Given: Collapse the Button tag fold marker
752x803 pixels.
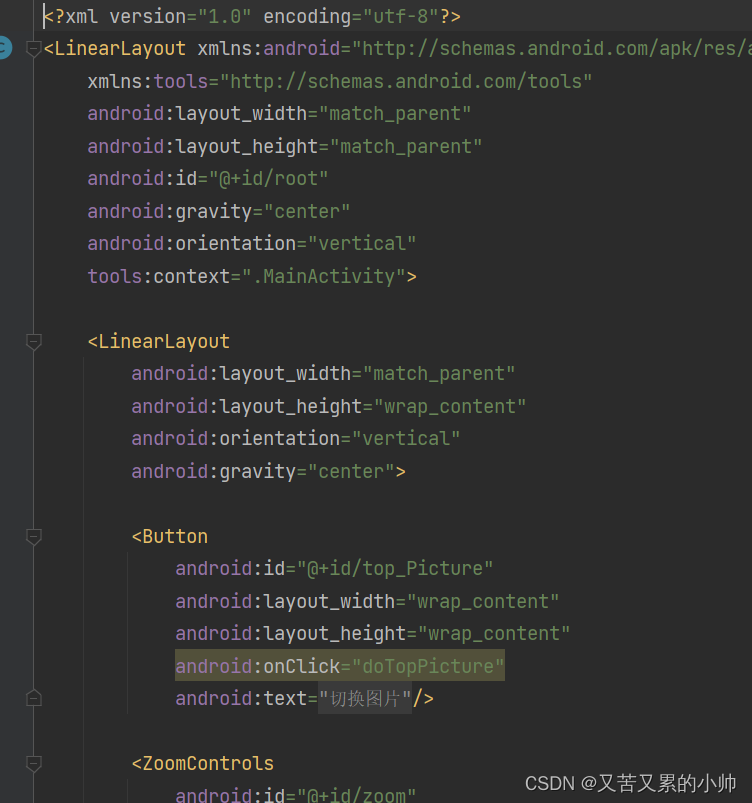Looking at the screenshot, I should point(33,537).
